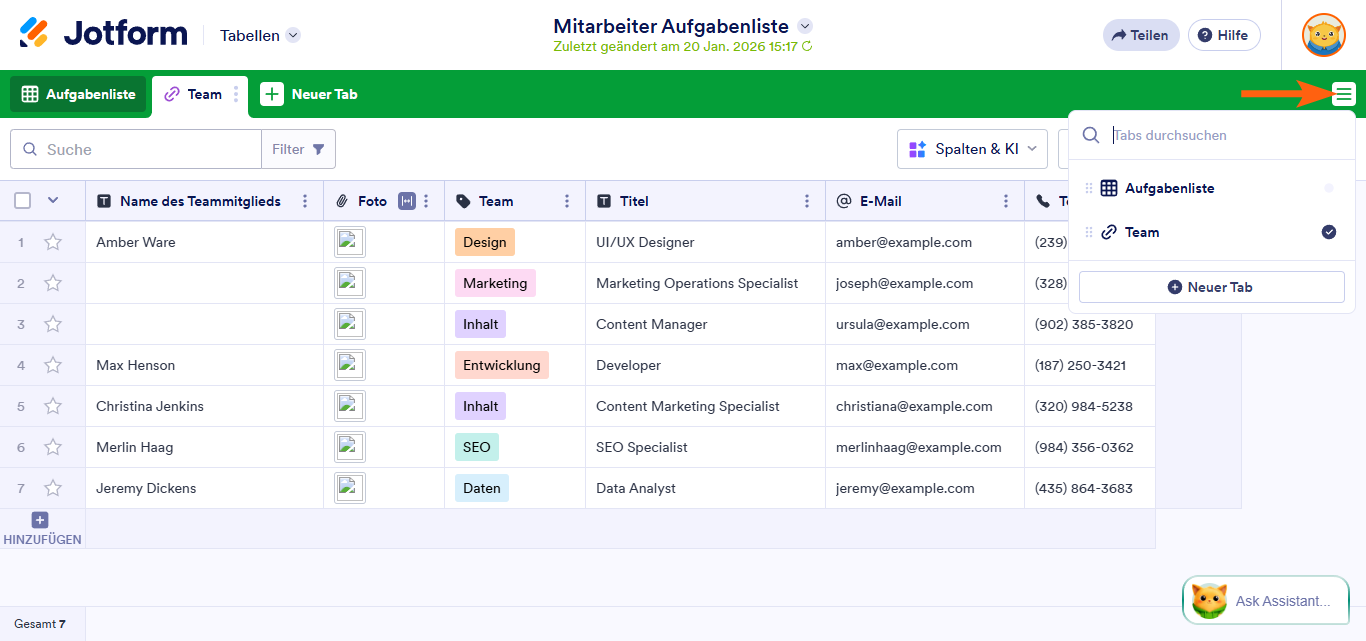Viewport: 1366px width, 641px height.
Task: Click the plus icon on the HINZUFÜGEN row button
Action: point(39,519)
